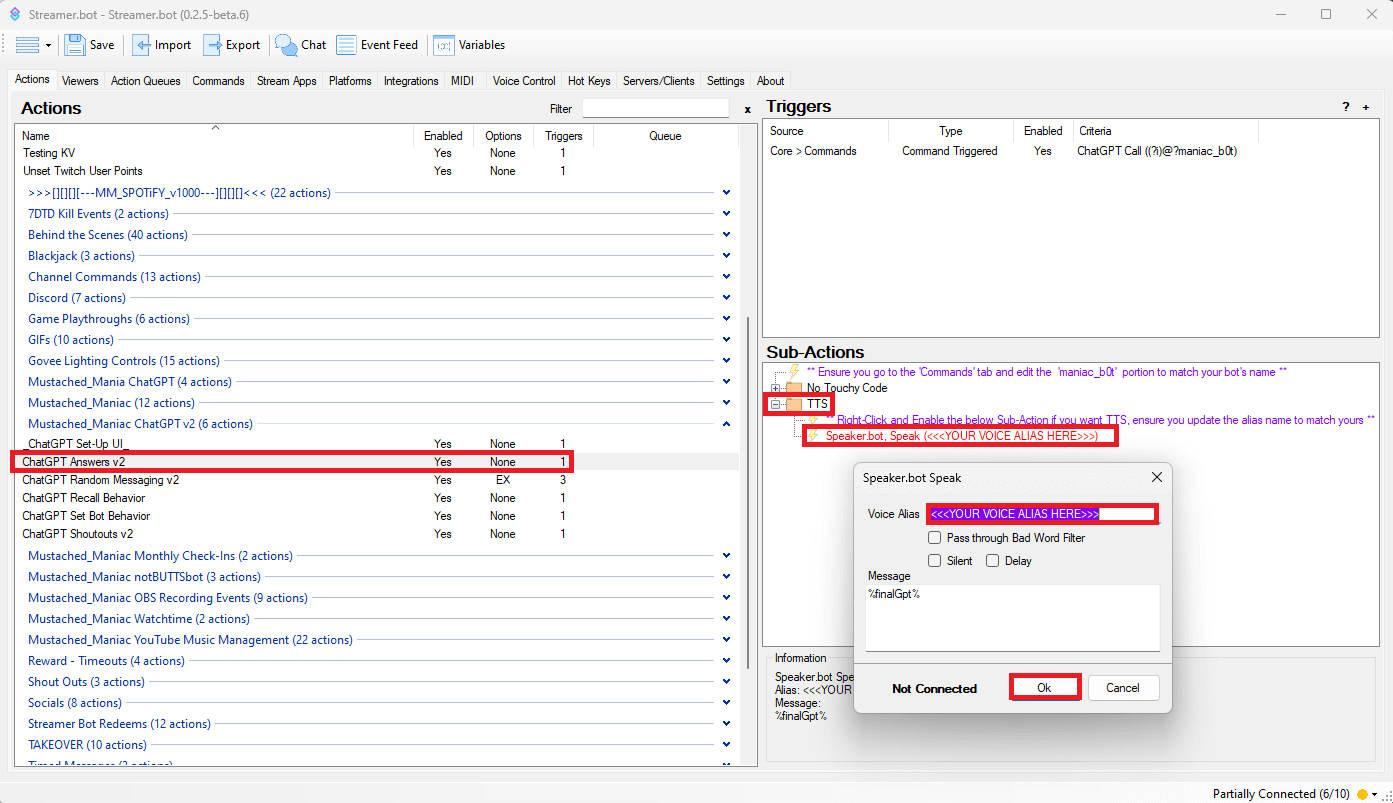Image resolution: width=1393 pixels, height=803 pixels.
Task: Cancel the Speaker.bot Speak dialog
Action: [x=1122, y=688]
